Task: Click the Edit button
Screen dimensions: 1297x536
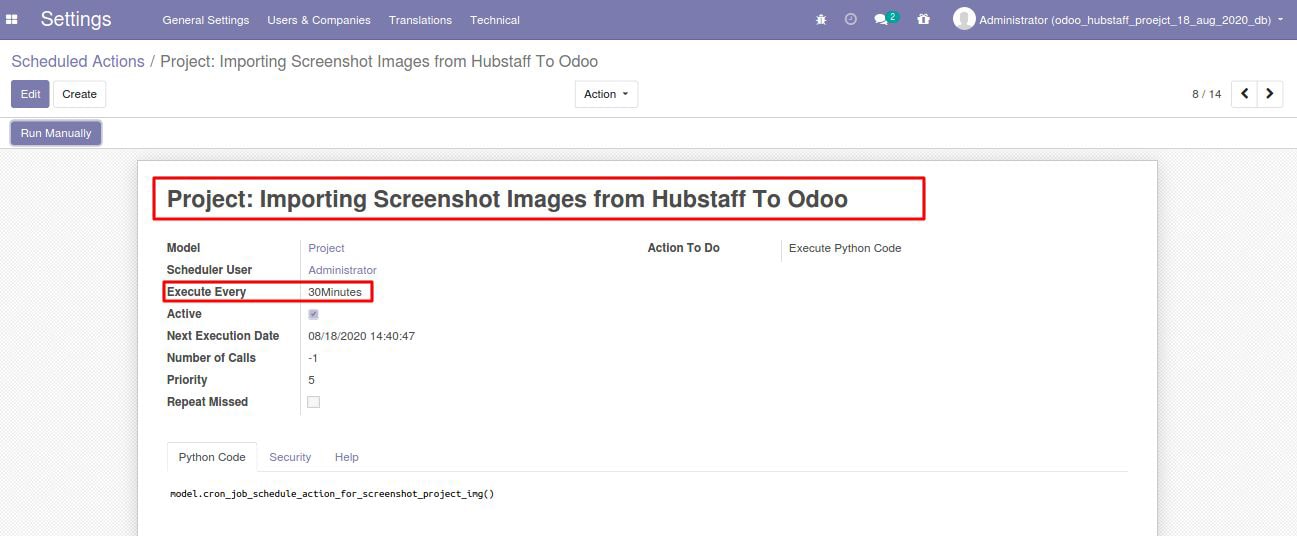Action: point(30,94)
